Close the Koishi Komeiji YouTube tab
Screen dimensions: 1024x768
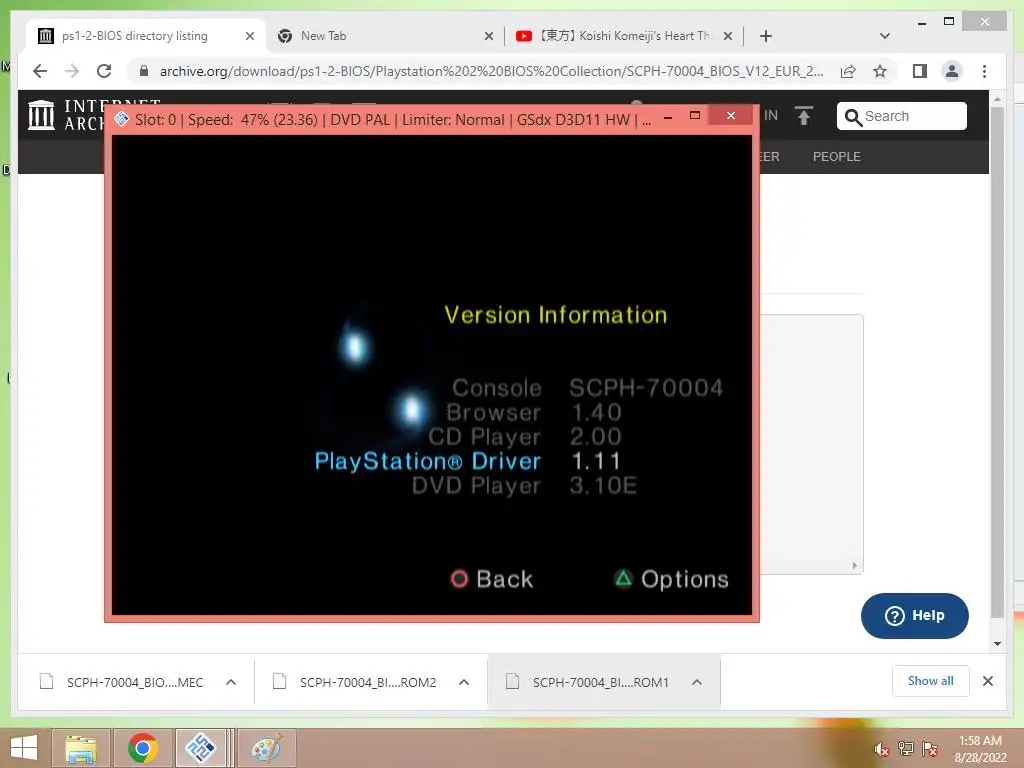[x=728, y=36]
